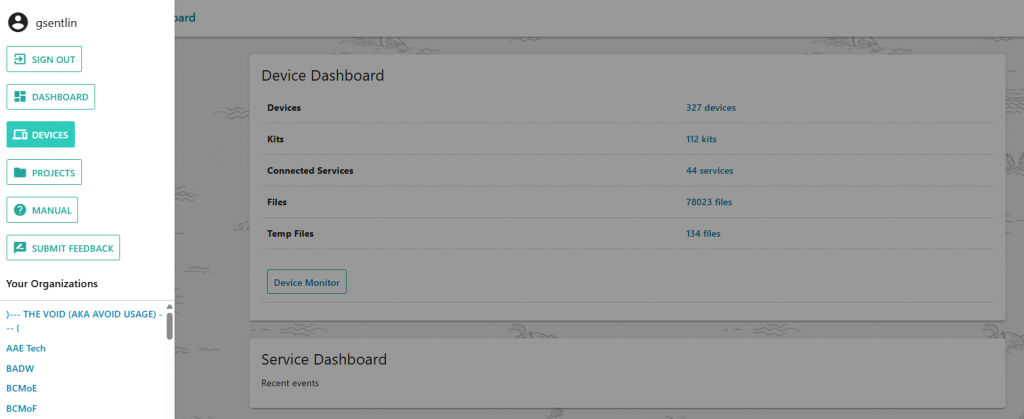1024x419 pixels.
Task: Click the Sign Out door icon
Action: [x=19, y=59]
